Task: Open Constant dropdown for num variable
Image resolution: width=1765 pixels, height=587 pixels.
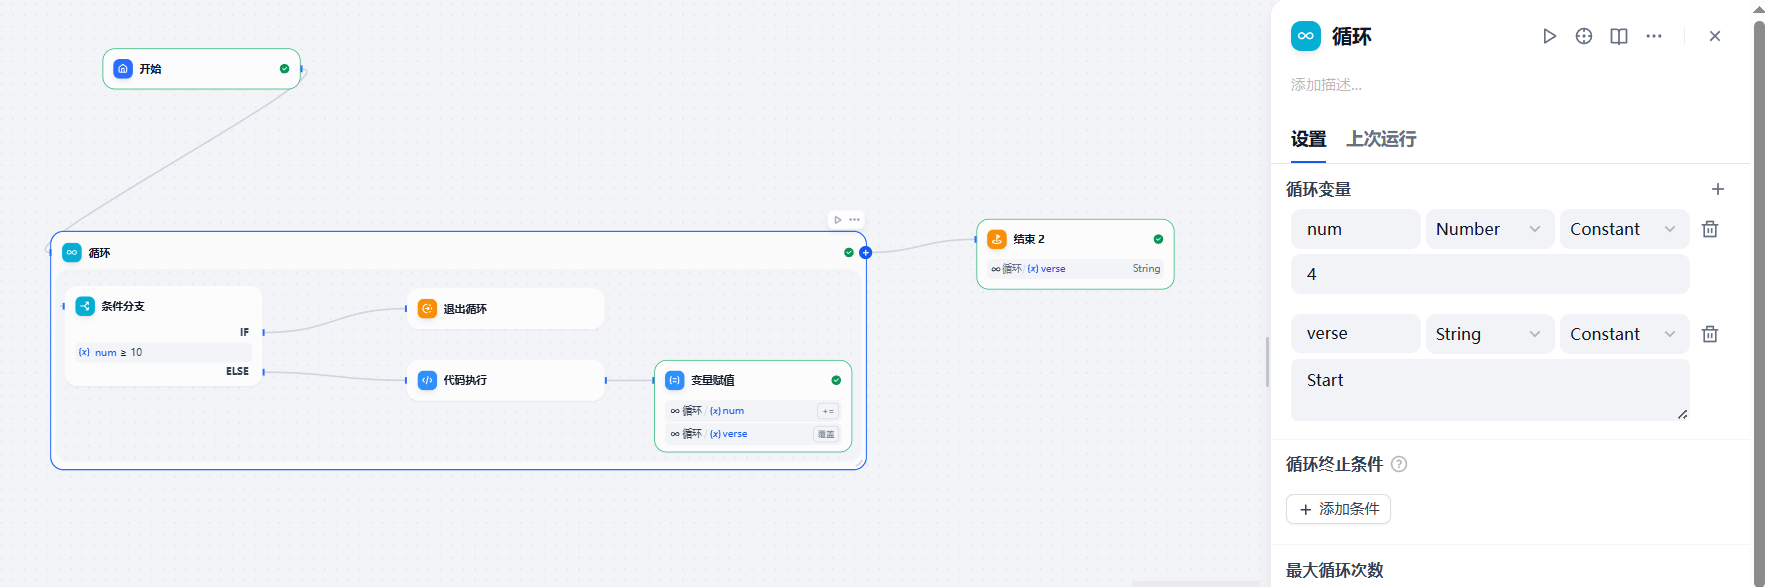Action: [1625, 229]
